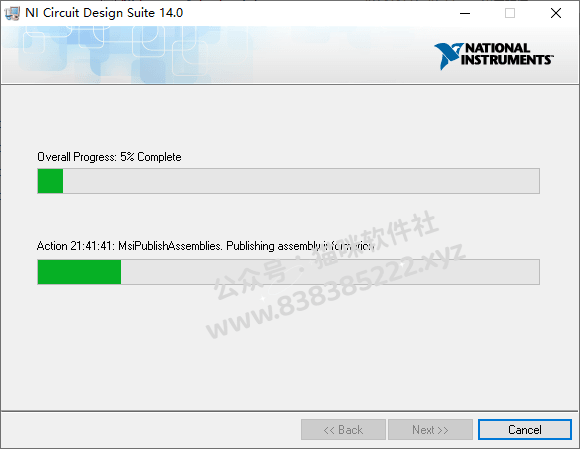Cancel the installation
Viewport: 580px width, 449px height.
525,429
